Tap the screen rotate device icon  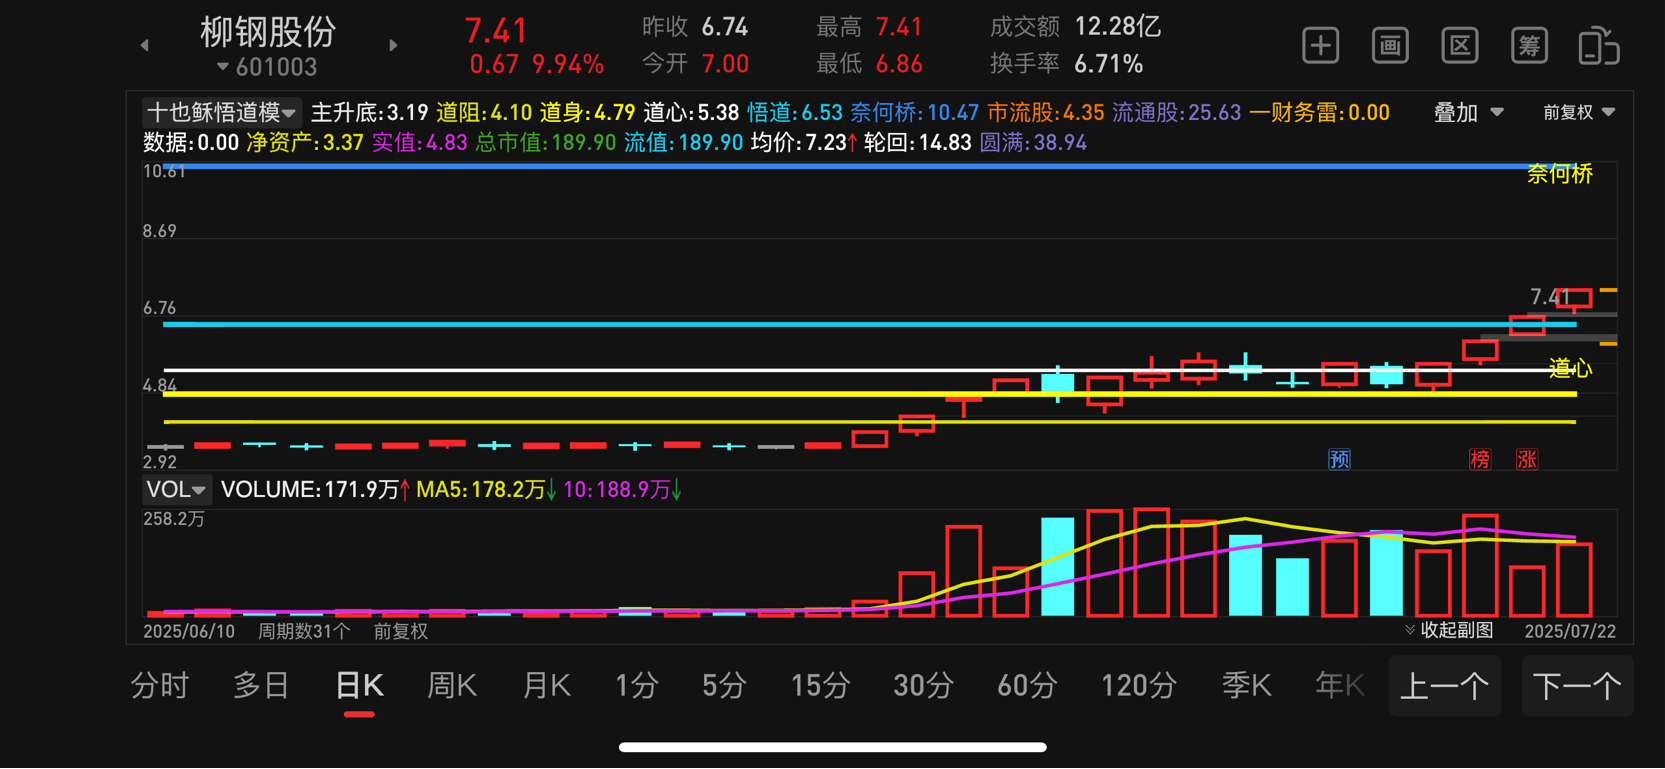[1599, 46]
